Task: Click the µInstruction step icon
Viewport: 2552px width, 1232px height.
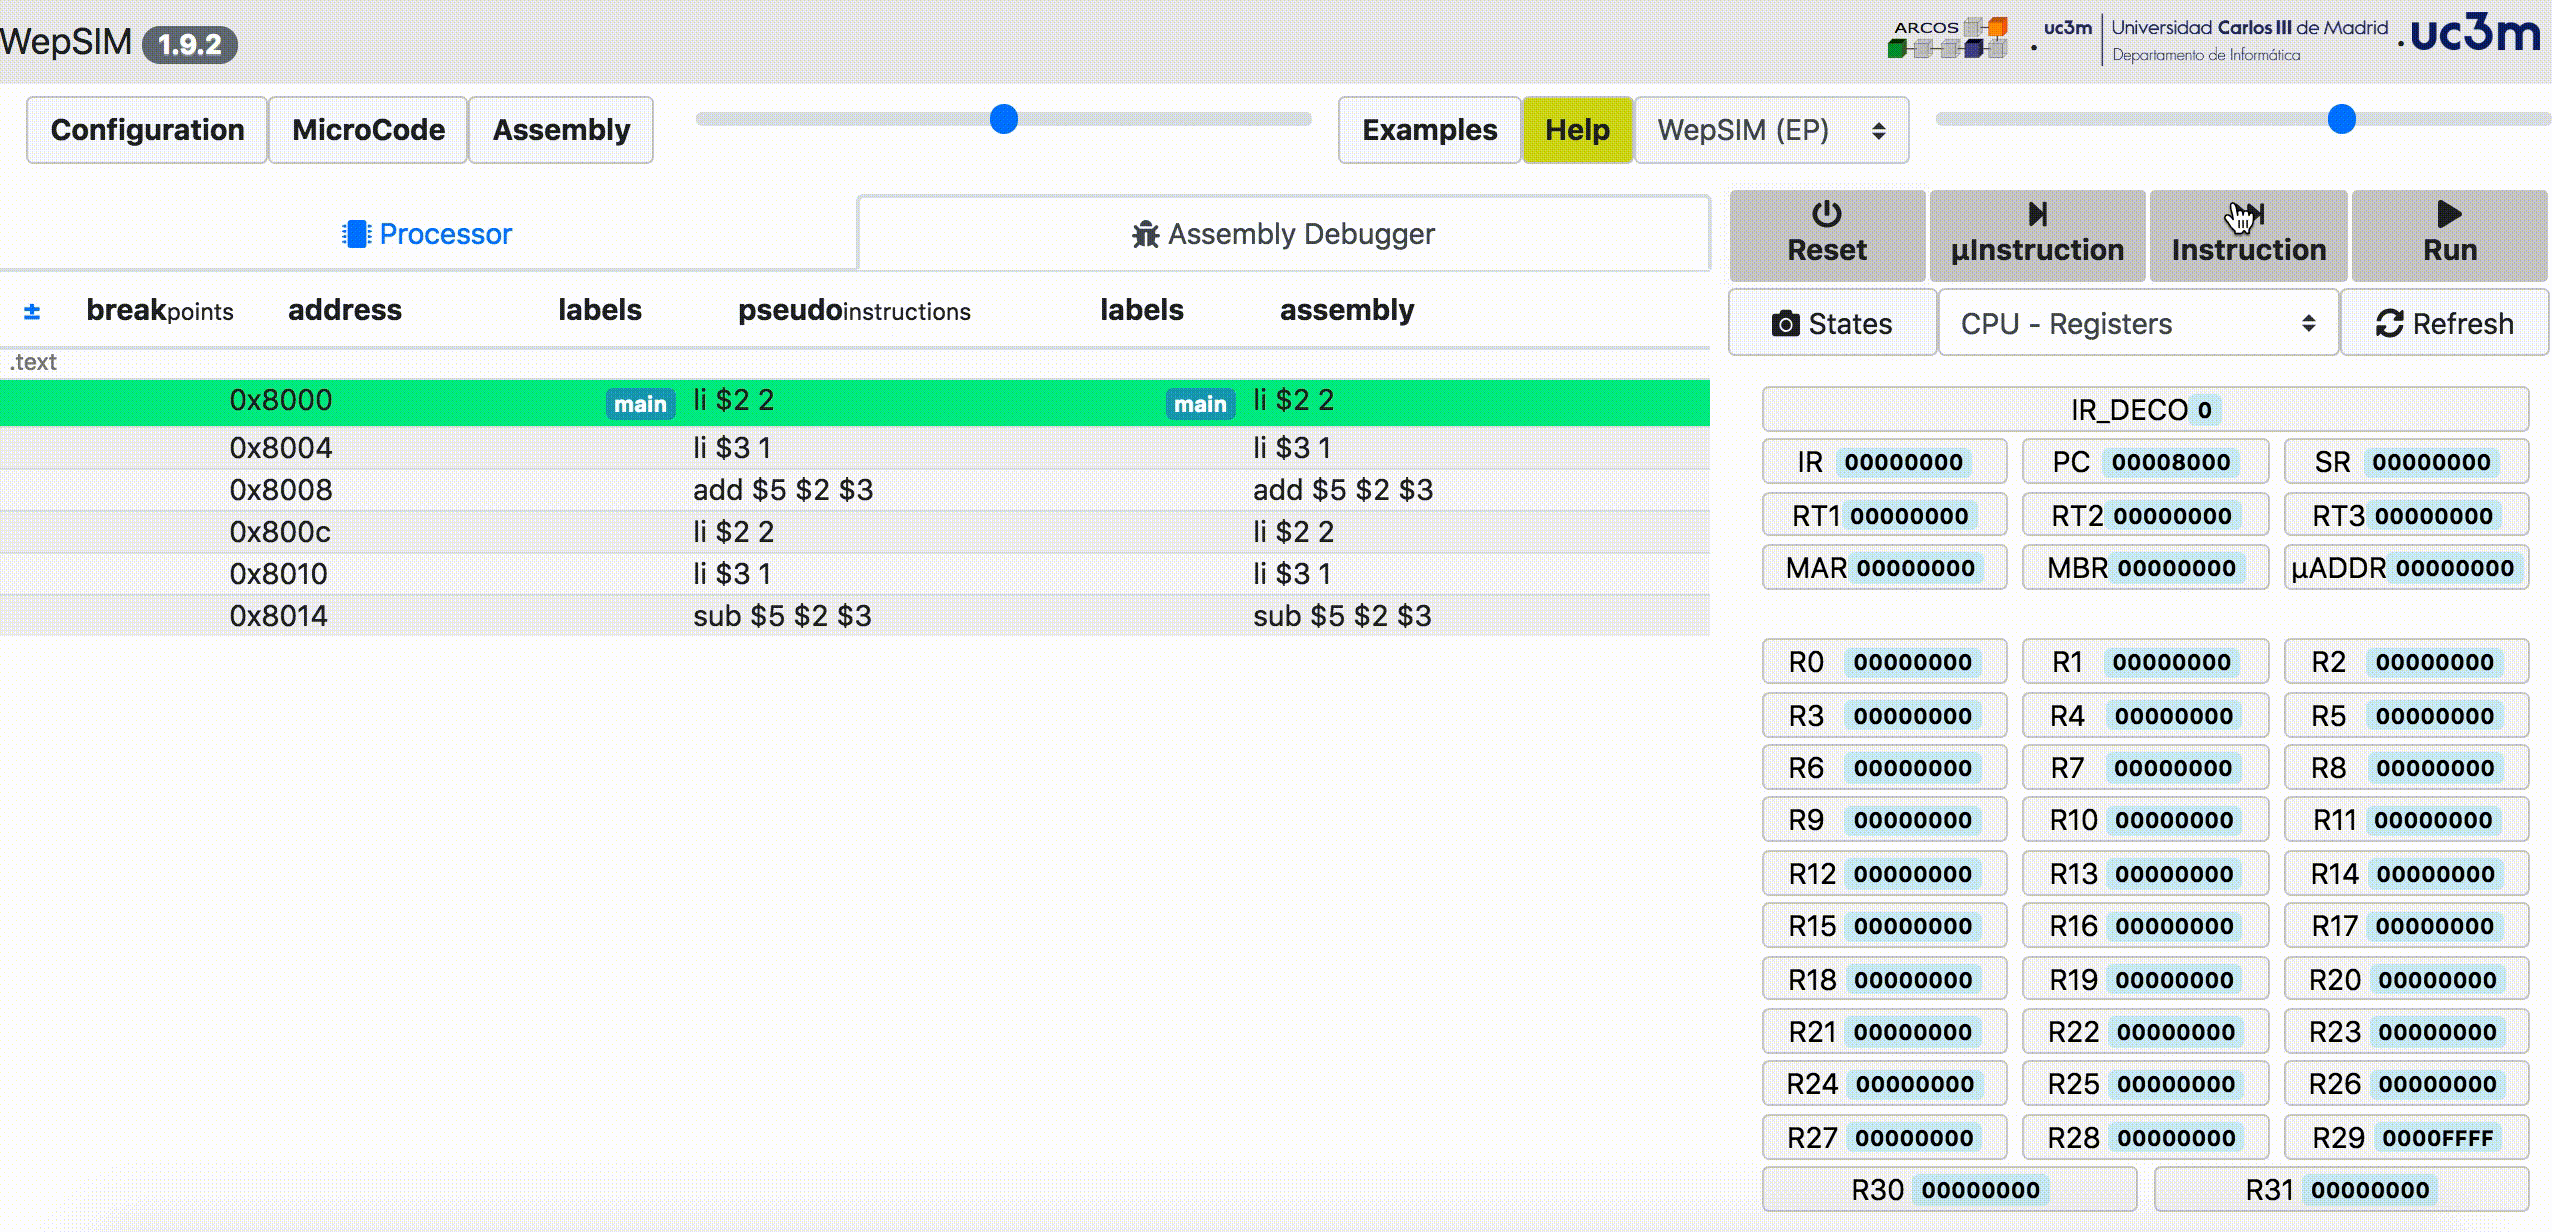Action: [x=2037, y=214]
